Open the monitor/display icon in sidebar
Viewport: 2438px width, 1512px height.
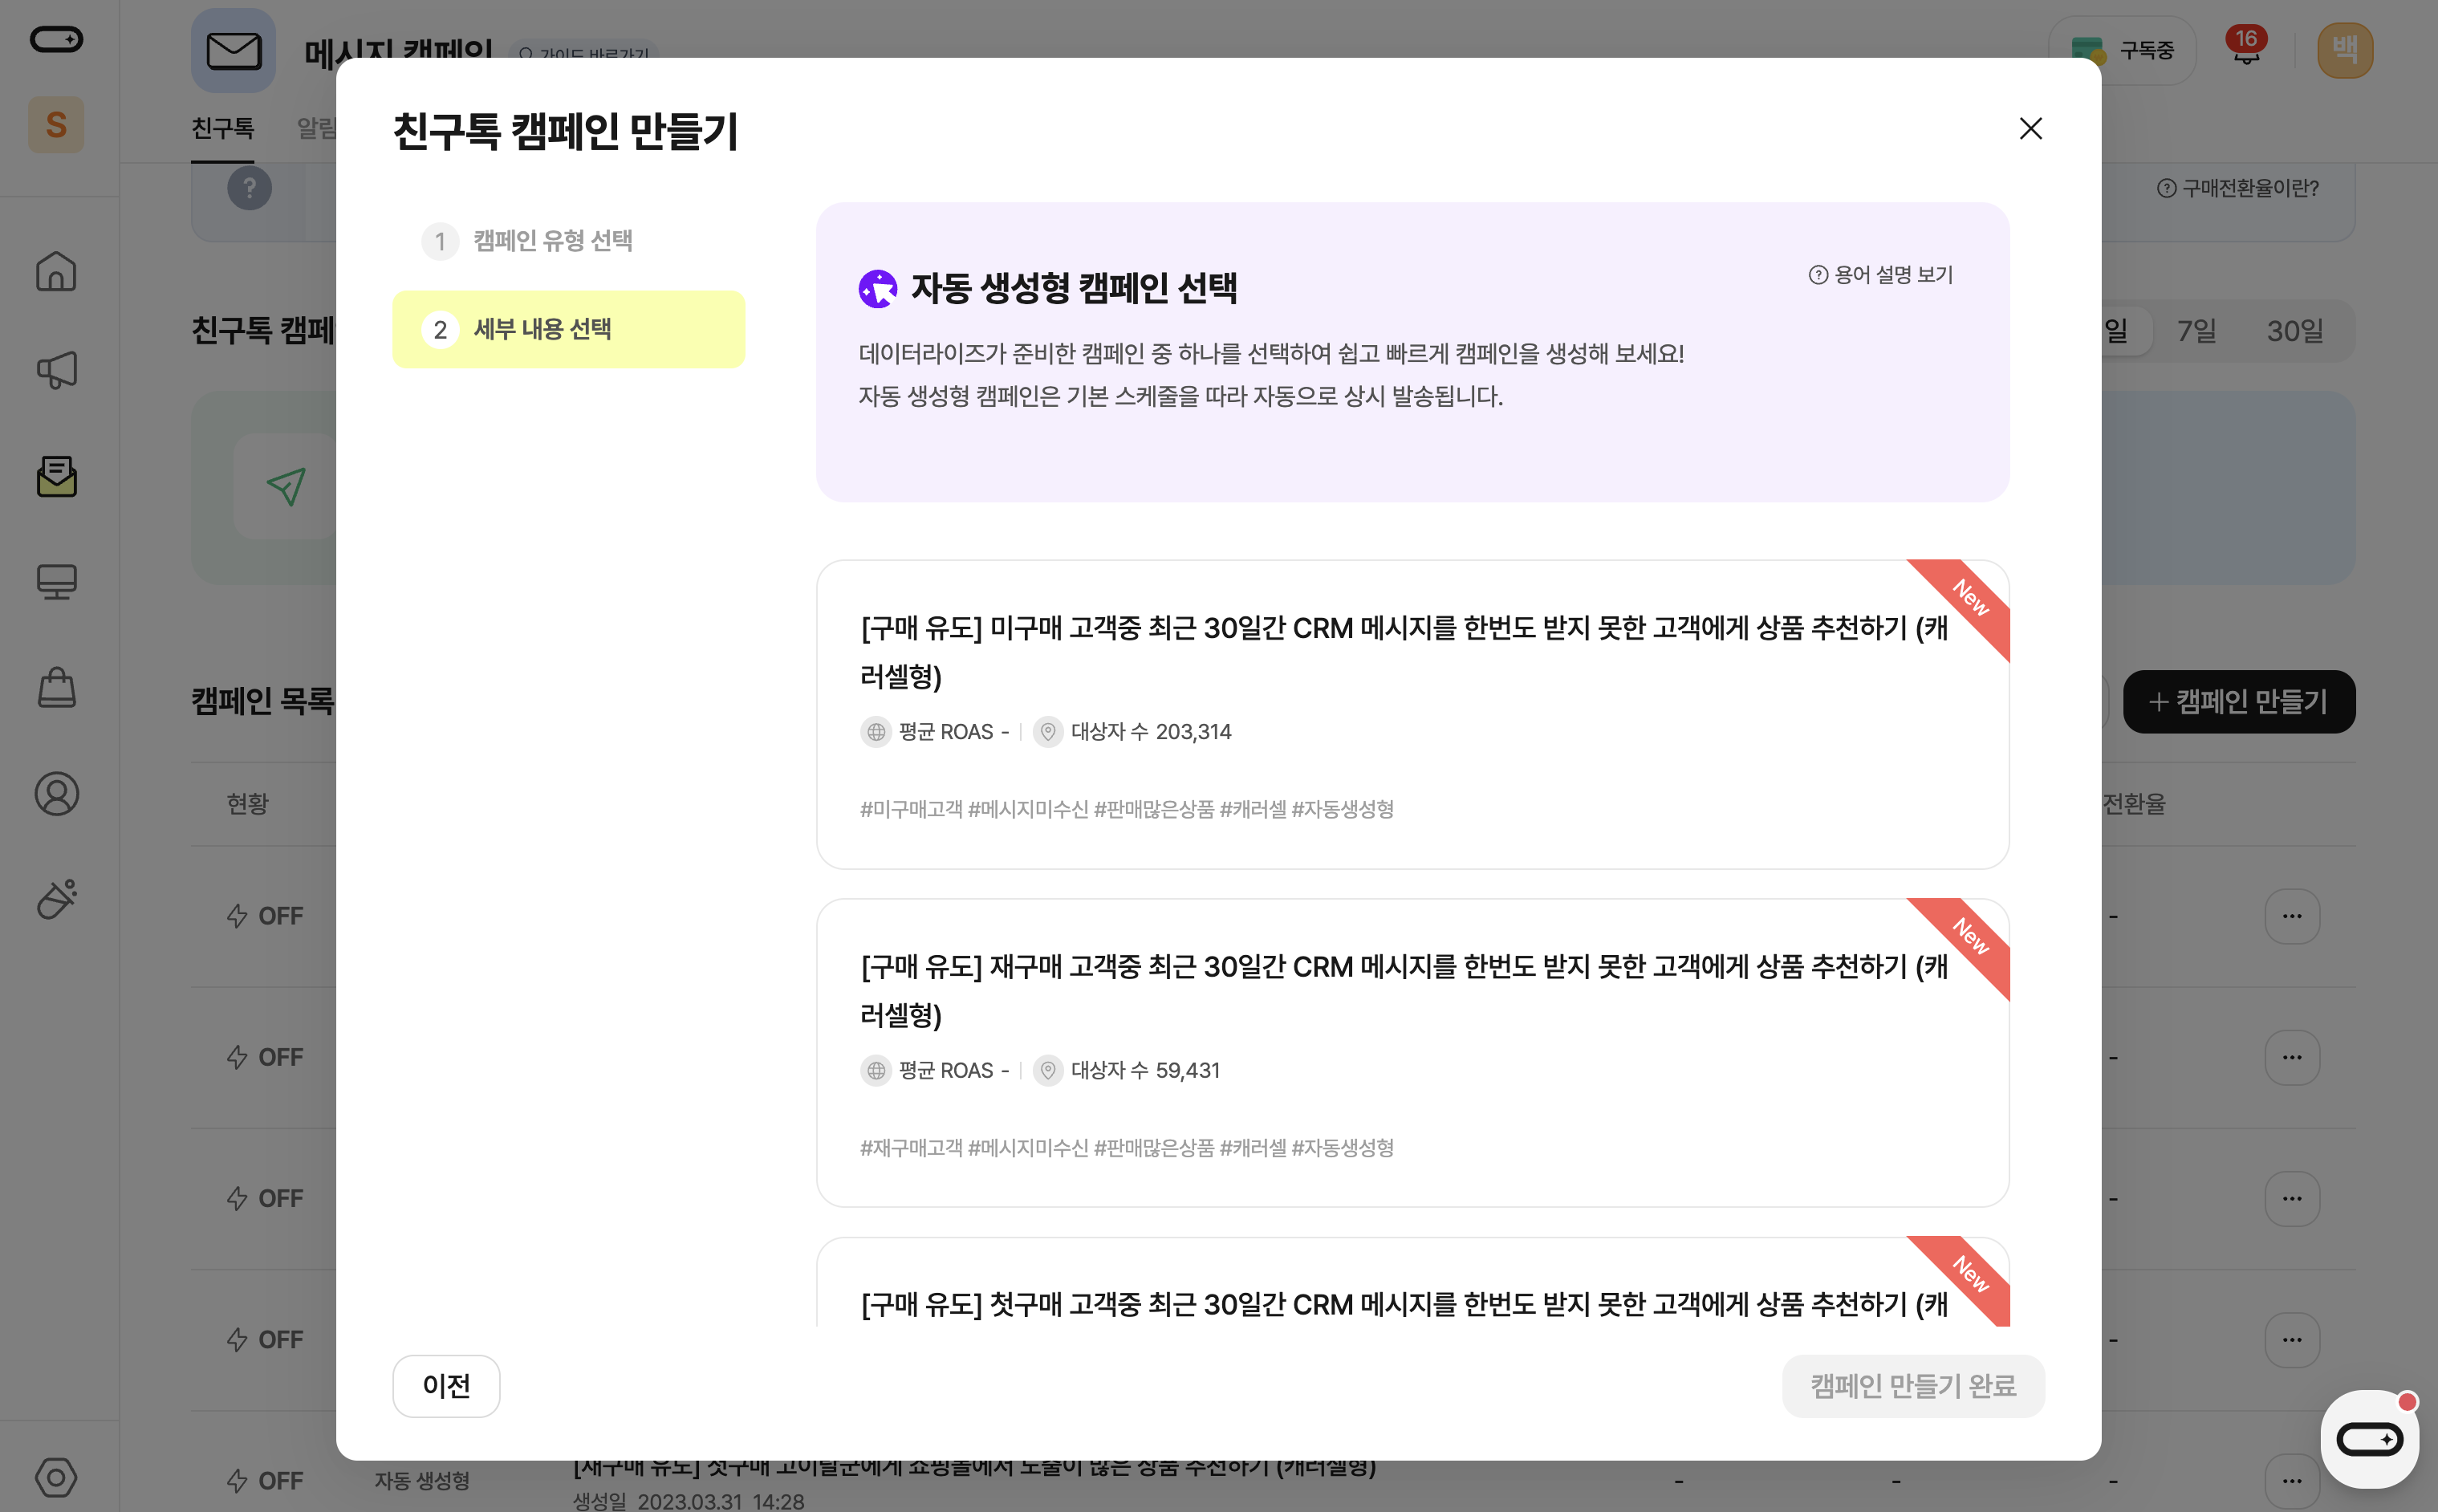click(57, 582)
